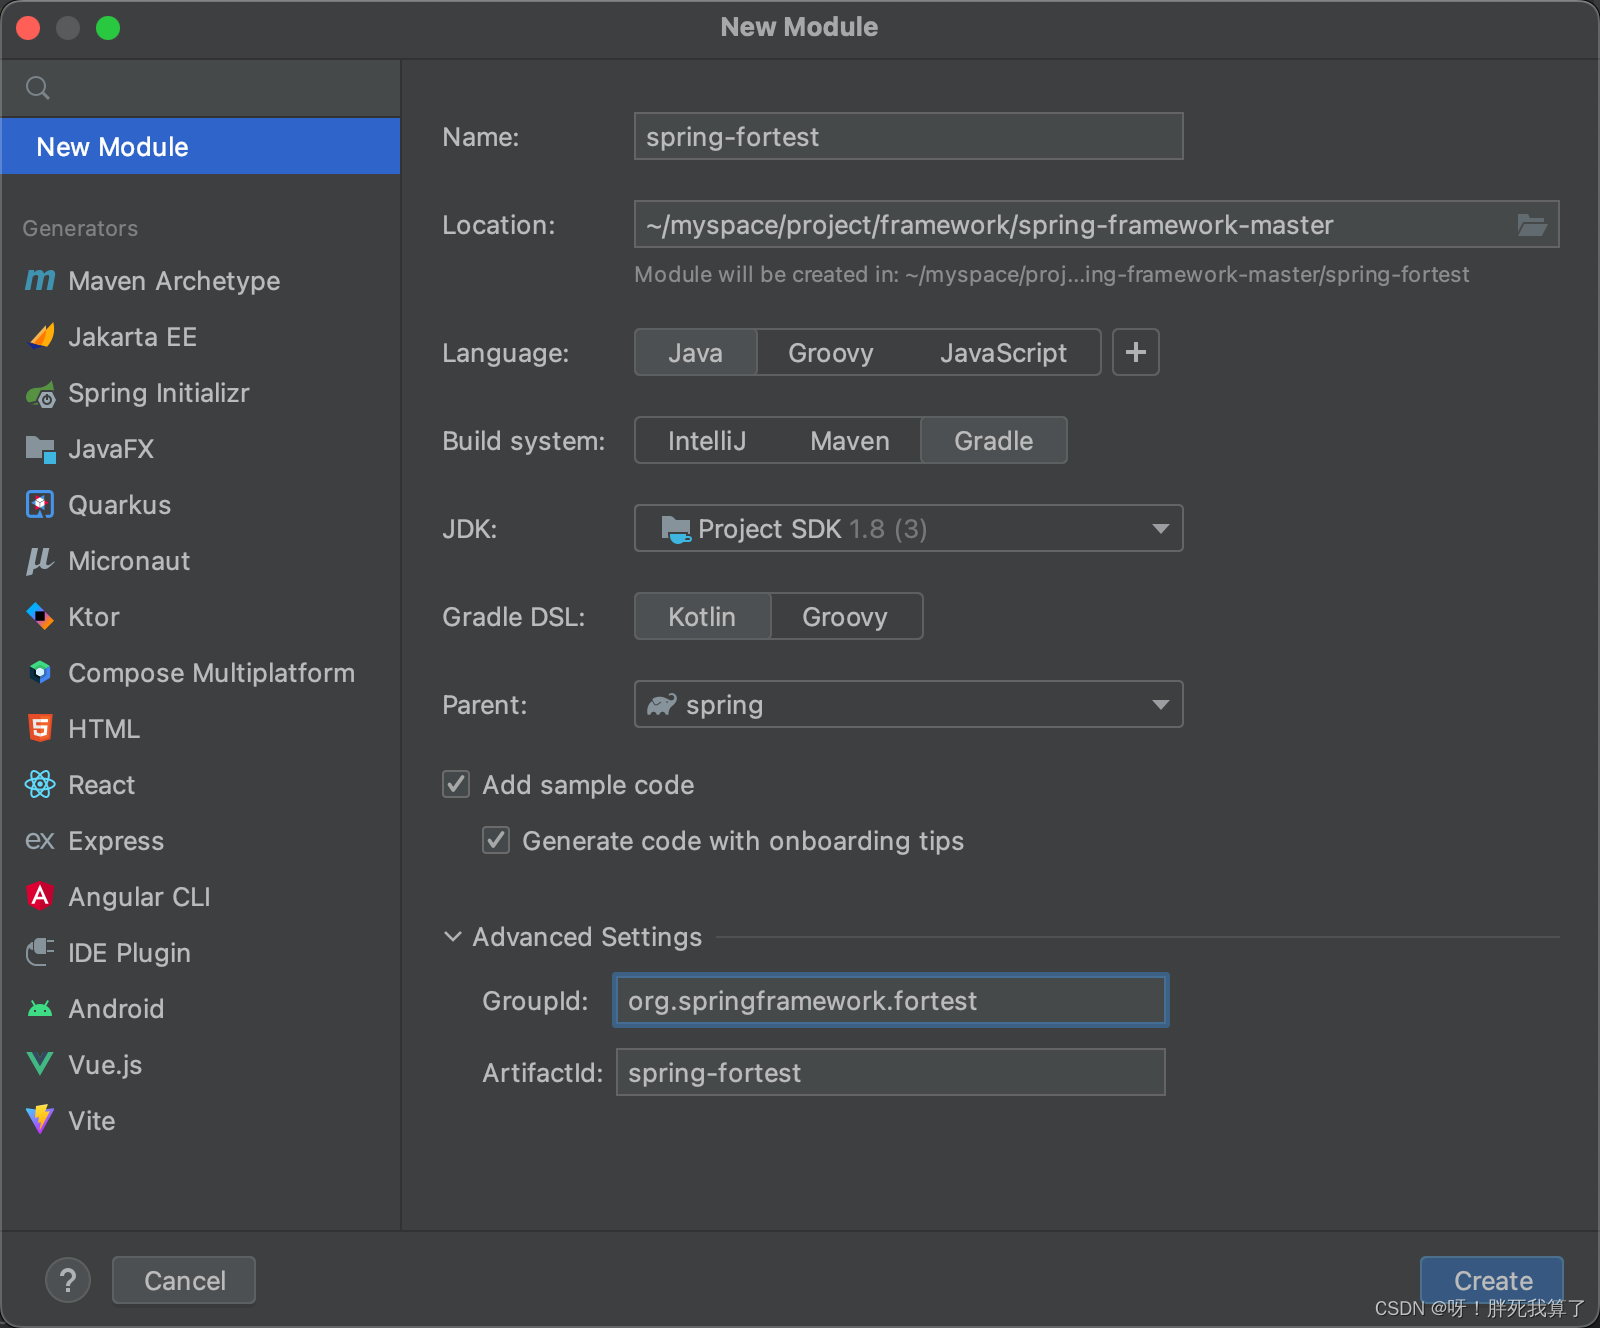Click the JavaFX generator icon
The height and width of the screenshot is (1328, 1600).
point(40,450)
